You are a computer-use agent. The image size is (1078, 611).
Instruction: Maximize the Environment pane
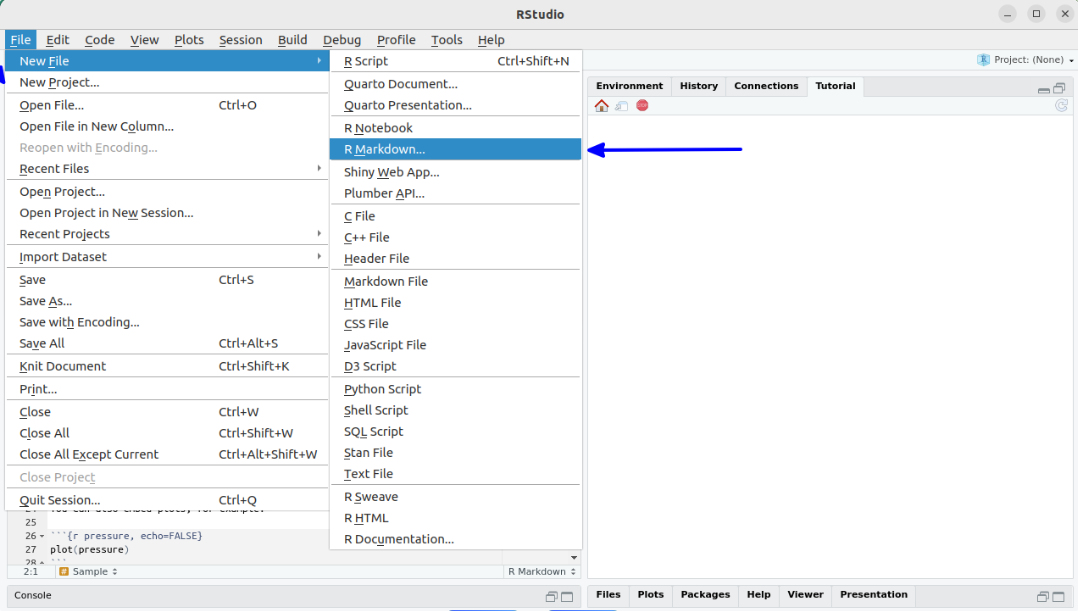pos(1059,88)
